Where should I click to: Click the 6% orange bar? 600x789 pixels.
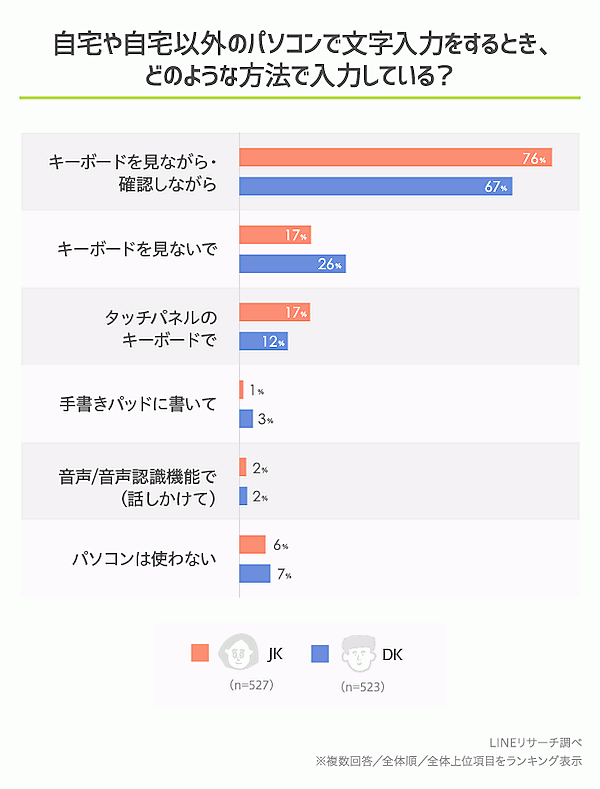(252, 545)
